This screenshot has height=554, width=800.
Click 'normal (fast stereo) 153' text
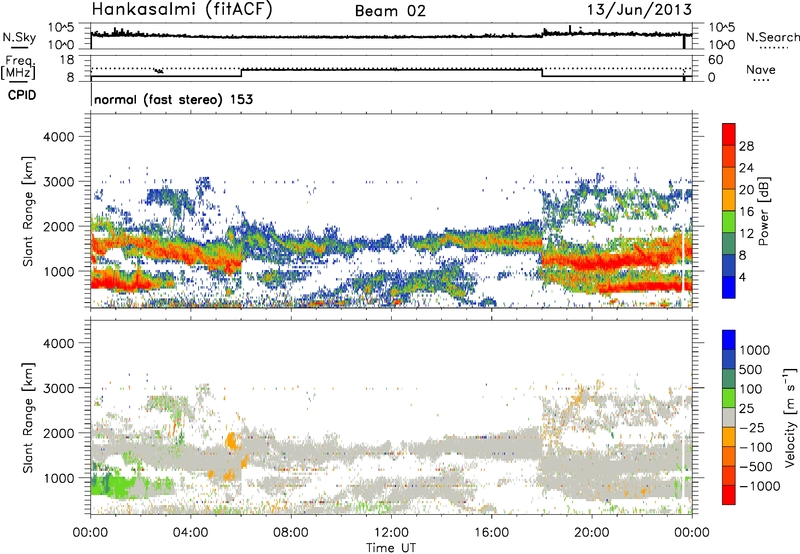(173, 100)
